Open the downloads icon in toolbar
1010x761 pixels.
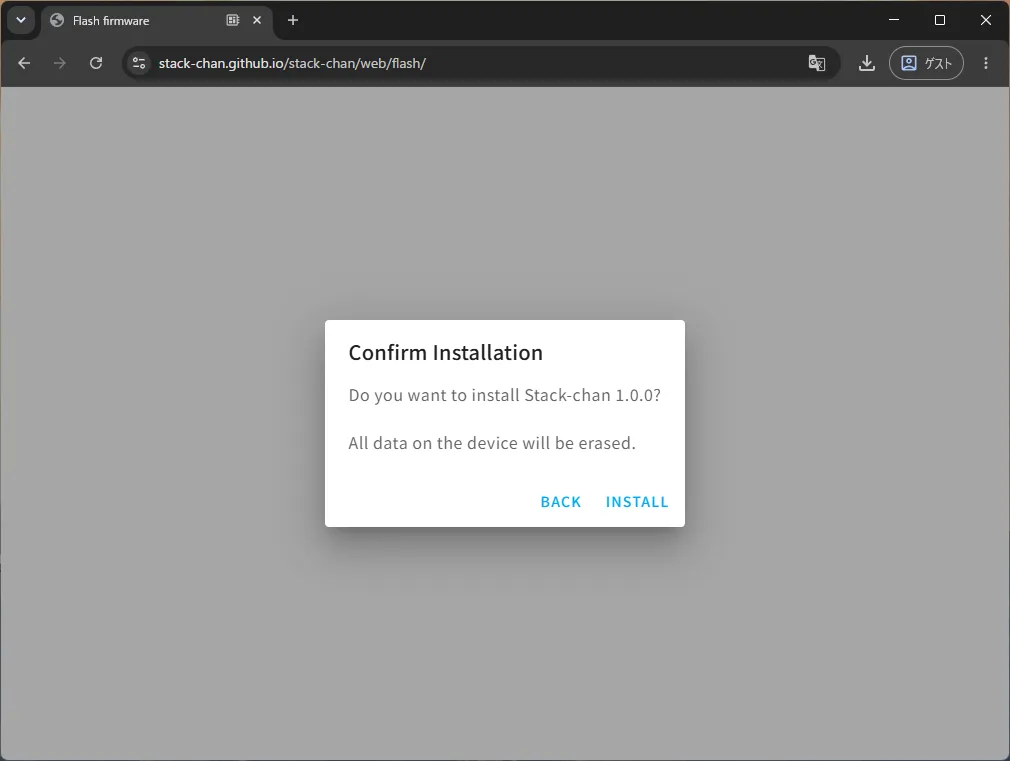[x=867, y=63]
